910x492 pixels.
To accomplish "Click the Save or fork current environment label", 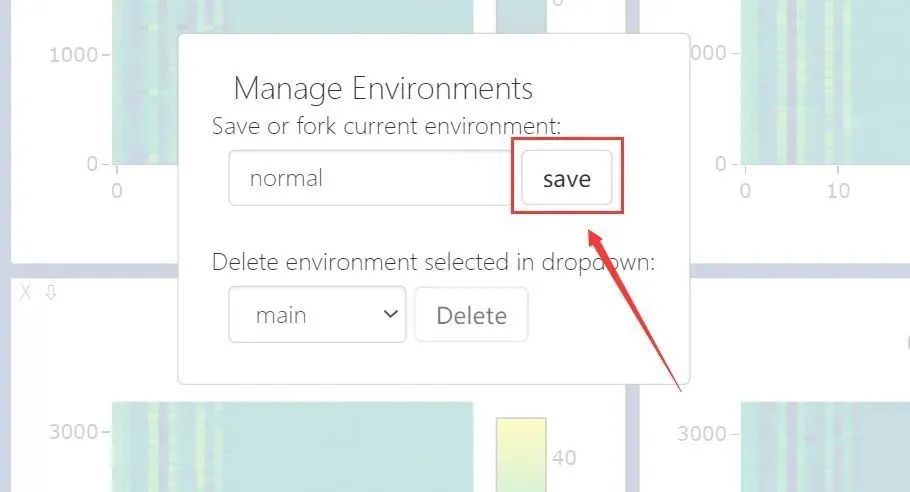I will (387, 126).
